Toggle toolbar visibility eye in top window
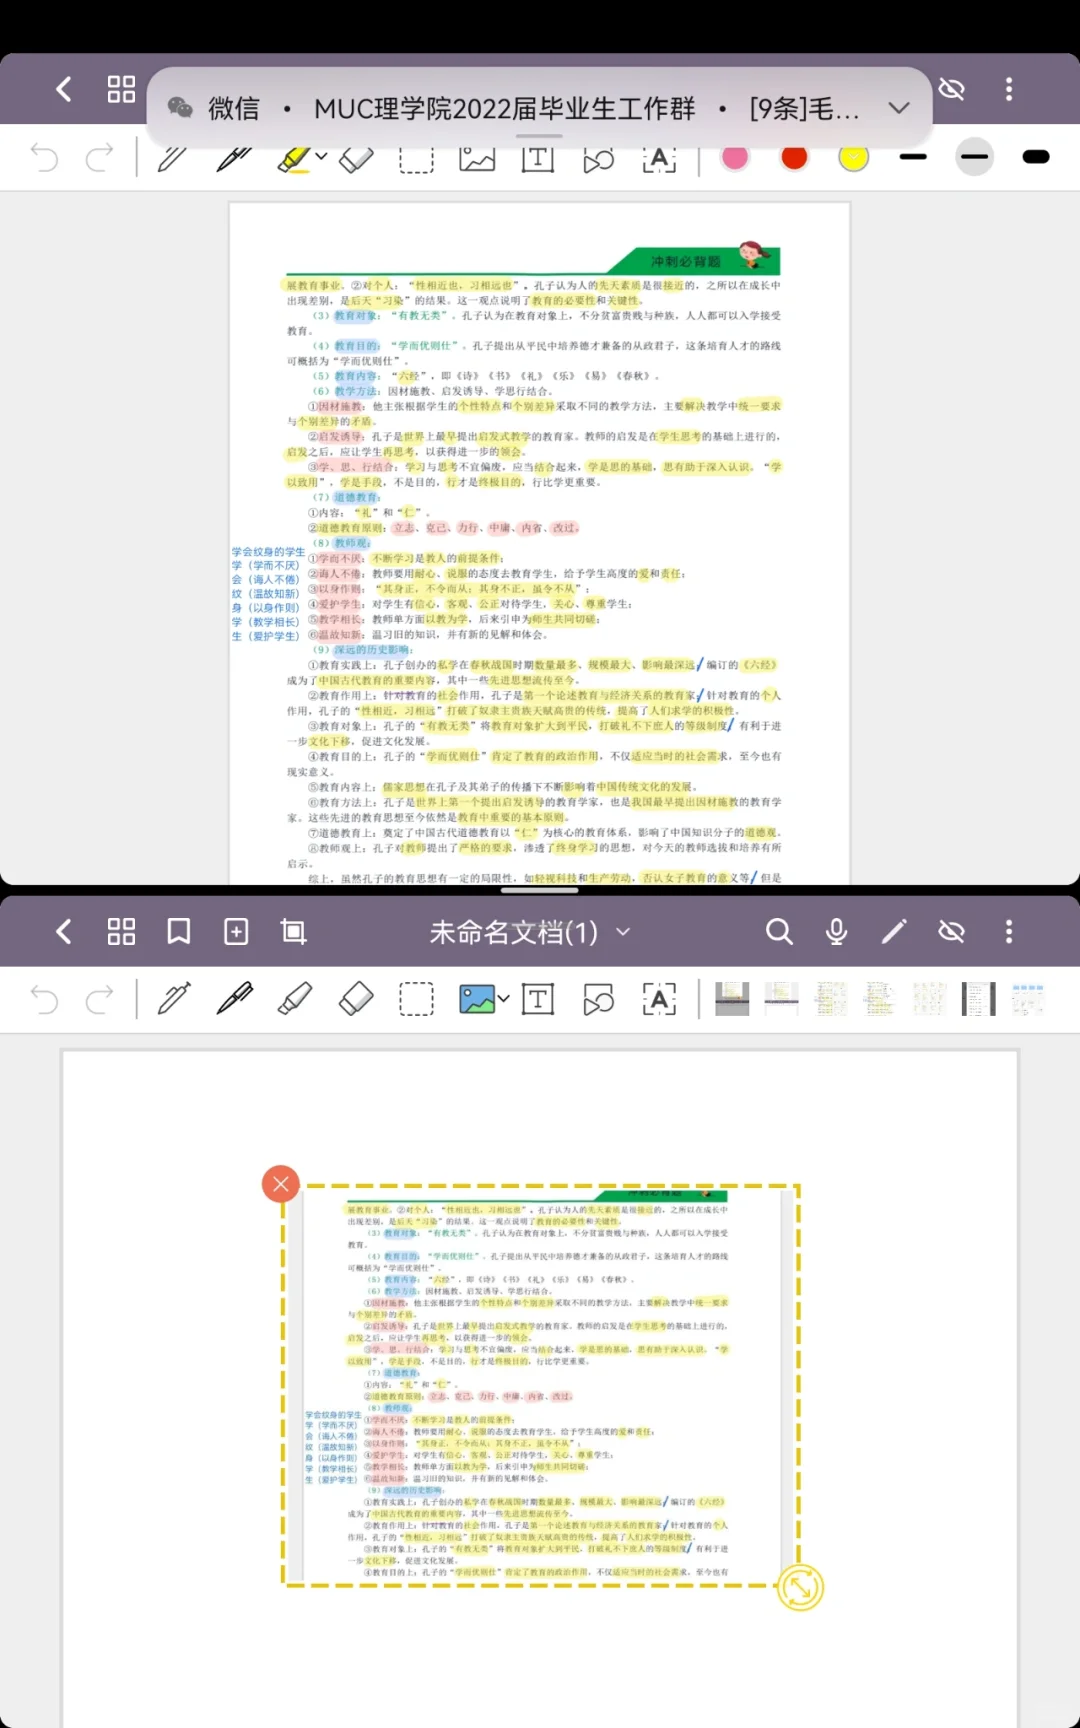 (951, 89)
